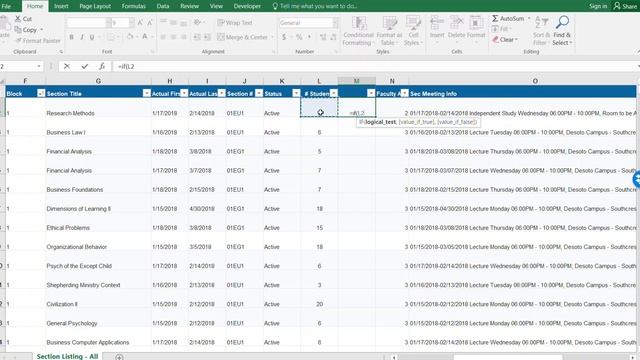Open Actual First filter dropdown

[184, 93]
